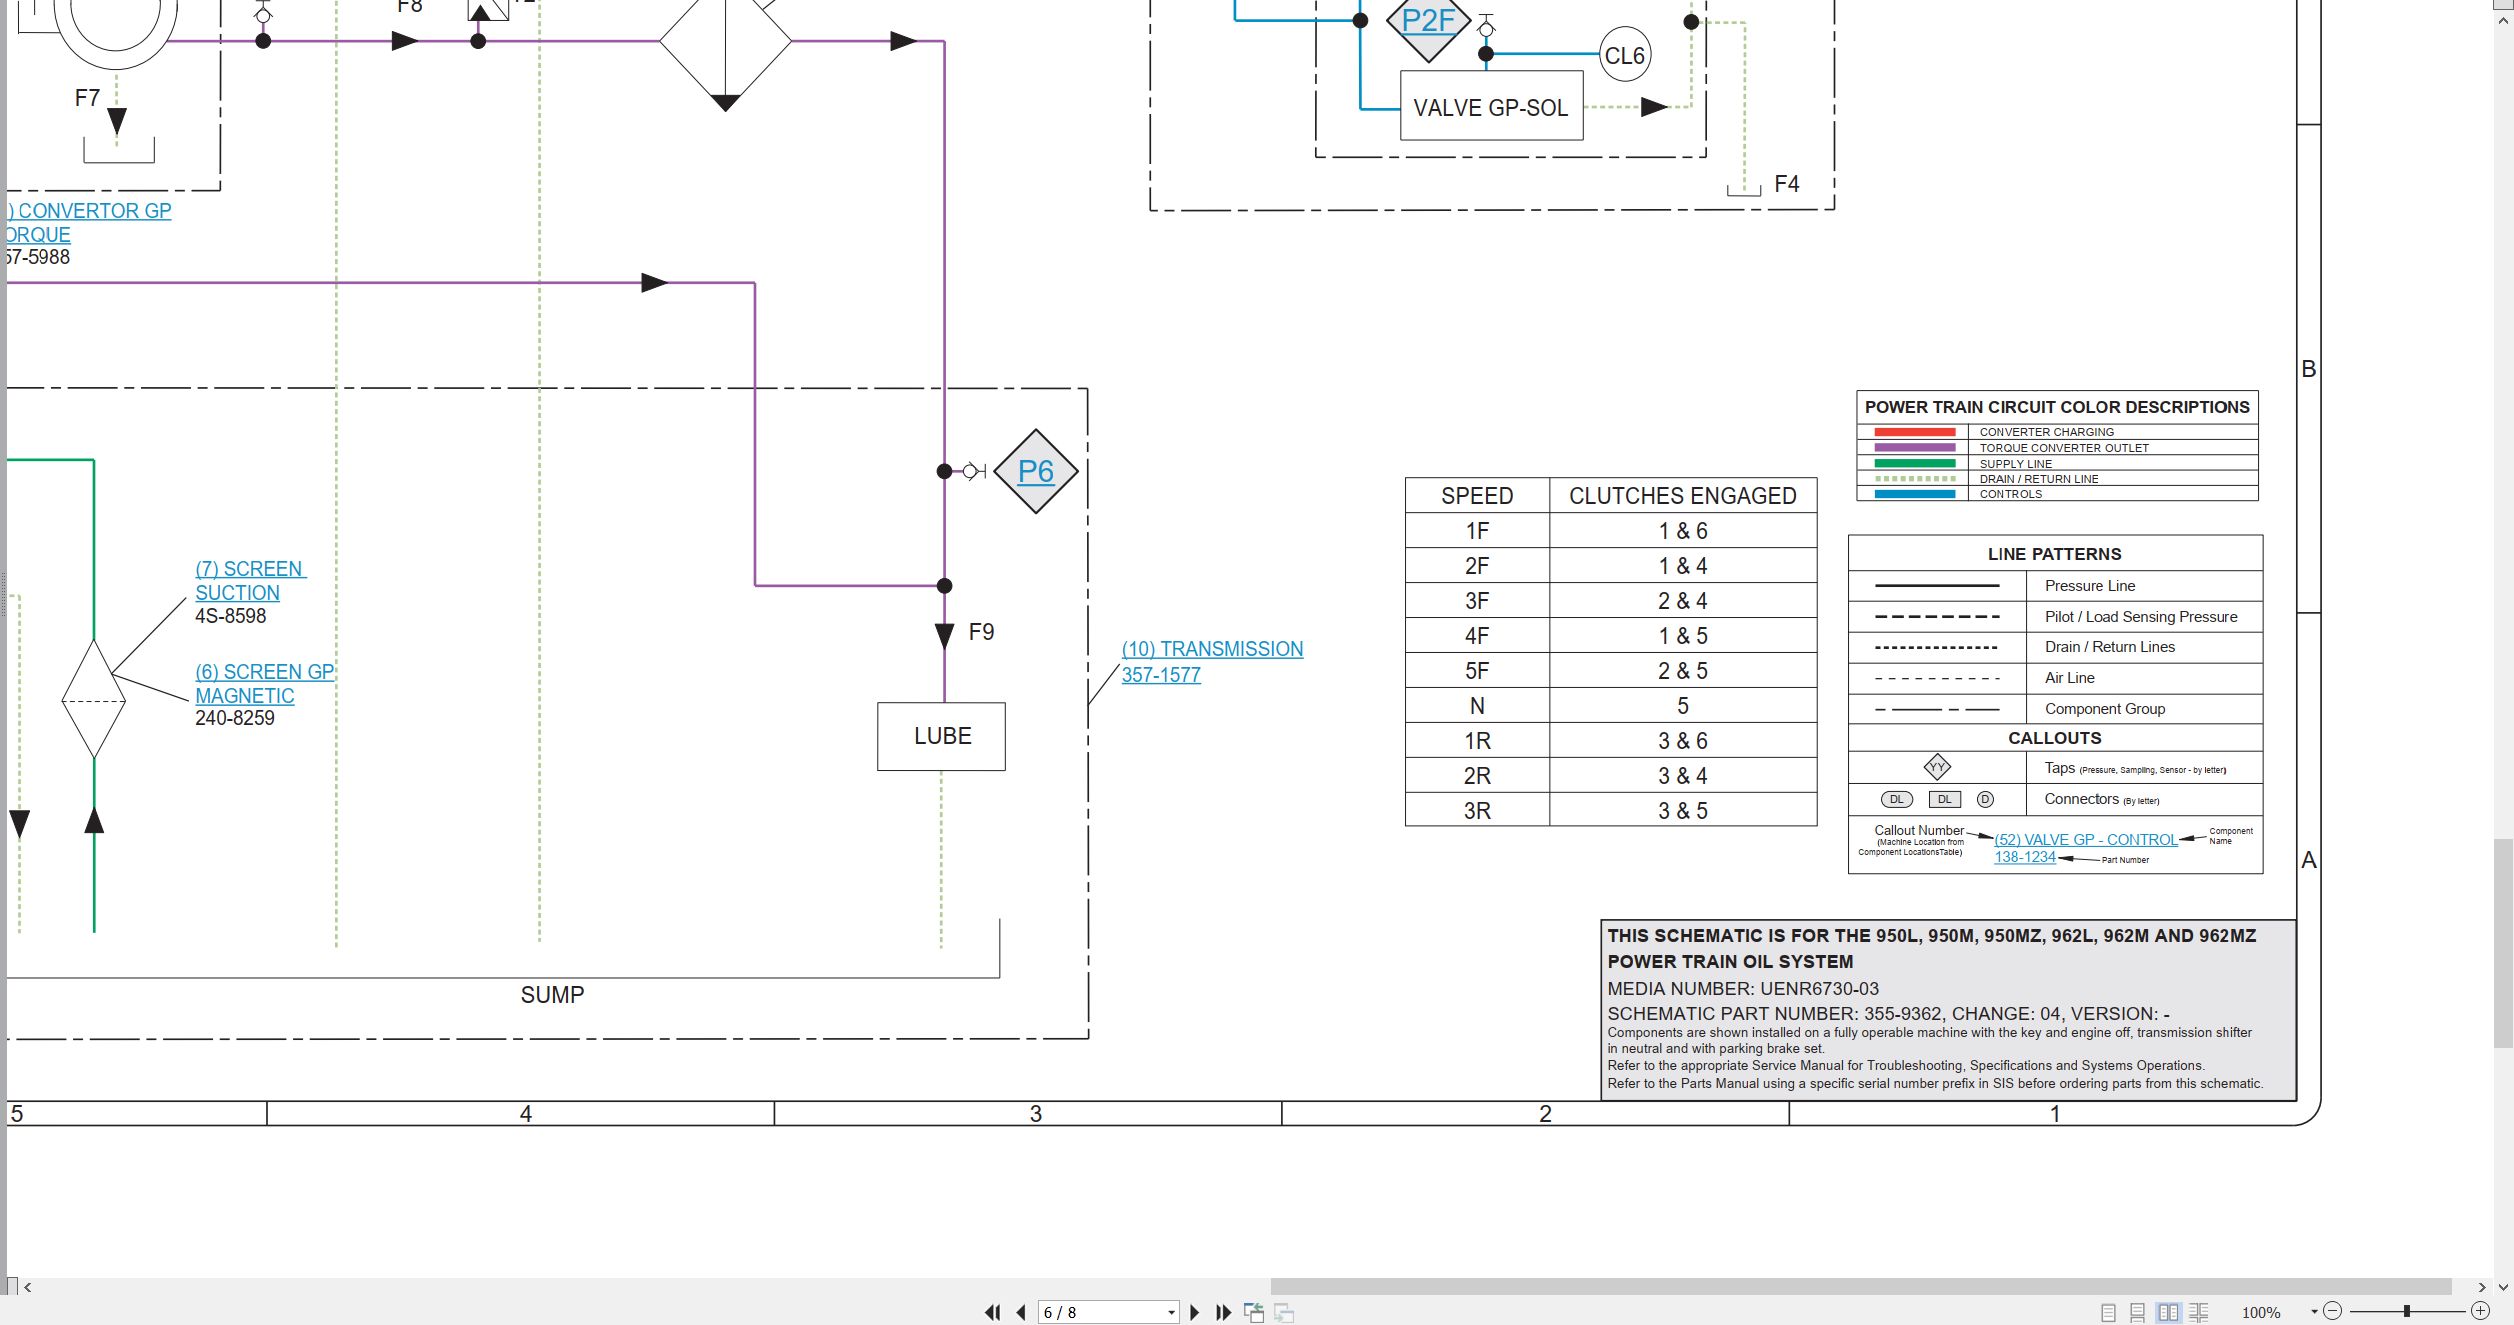The image size is (2514, 1325).
Task: Click the zoom out minus button
Action: (x=2333, y=1311)
